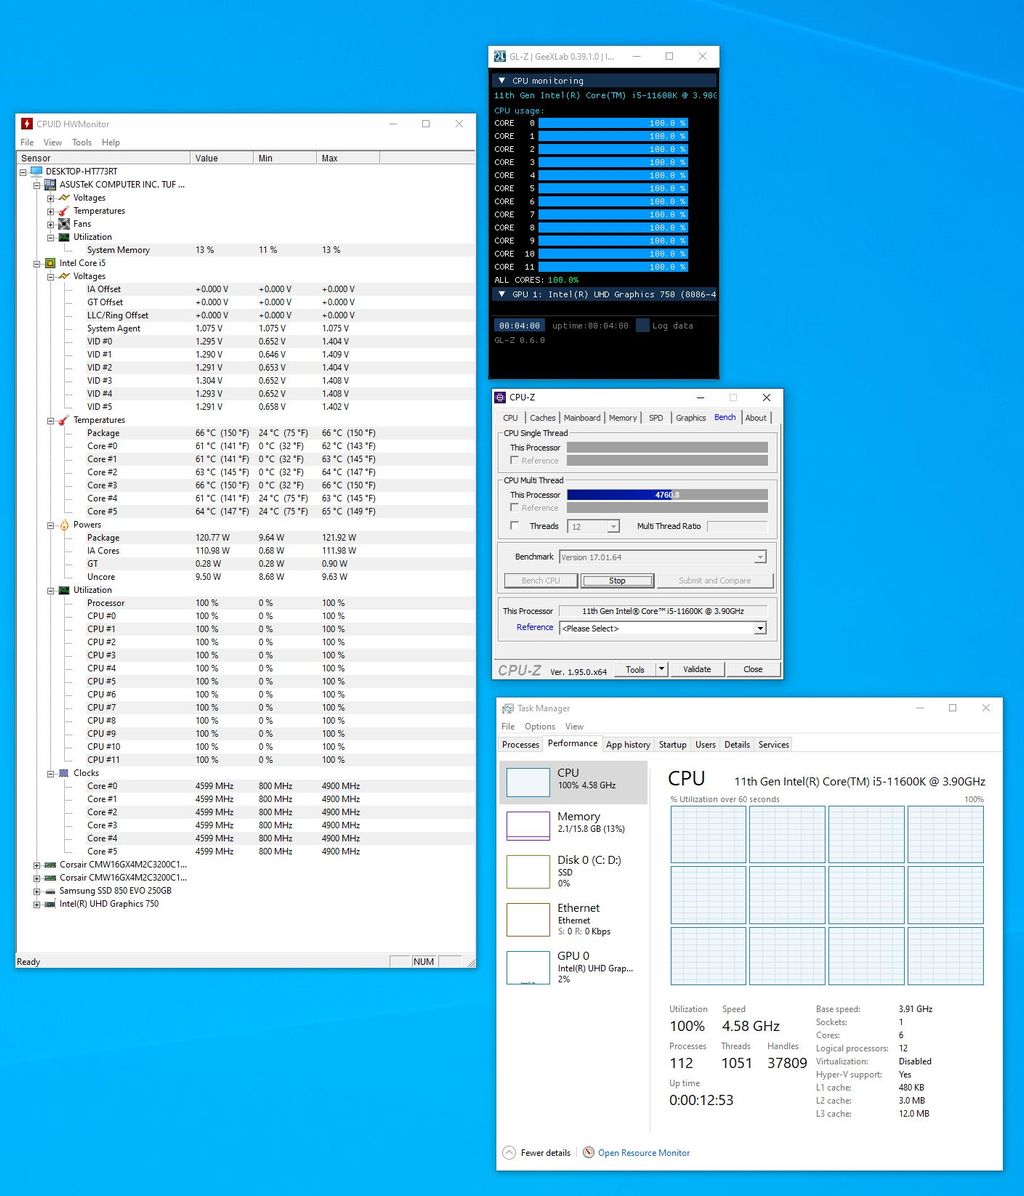Click the Tools button in CPU-Z
This screenshot has width=1024, height=1196.
[635, 670]
